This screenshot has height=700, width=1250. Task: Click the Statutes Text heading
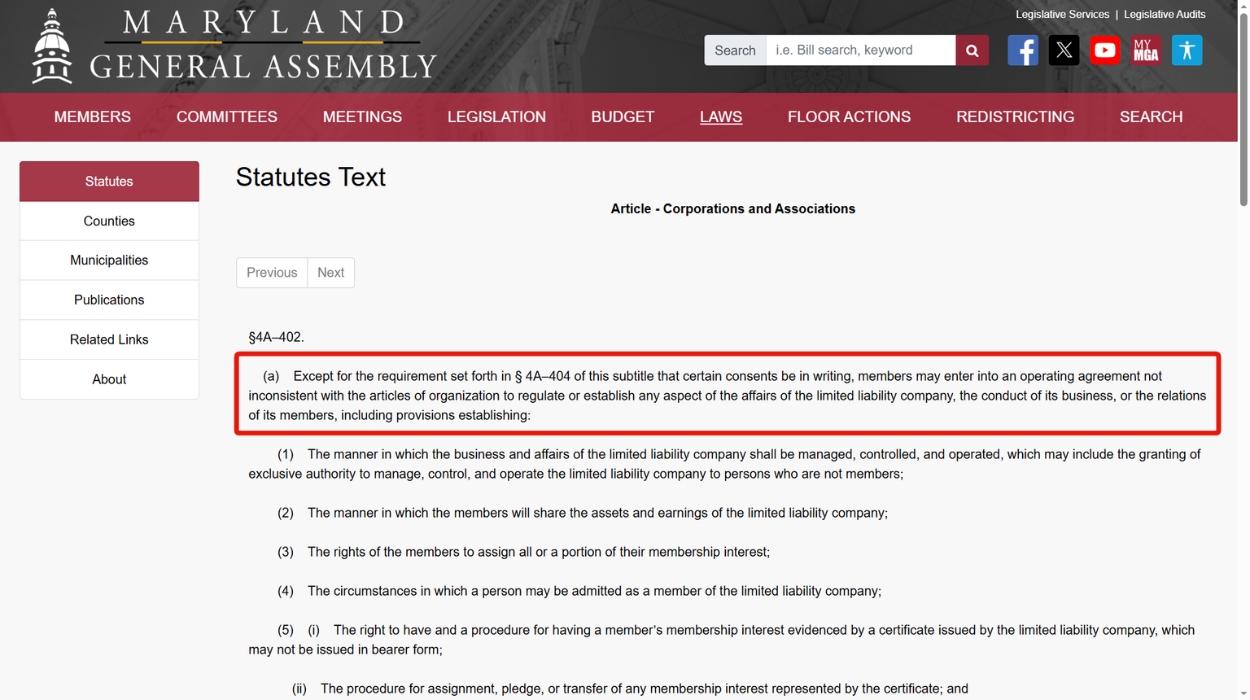310,177
